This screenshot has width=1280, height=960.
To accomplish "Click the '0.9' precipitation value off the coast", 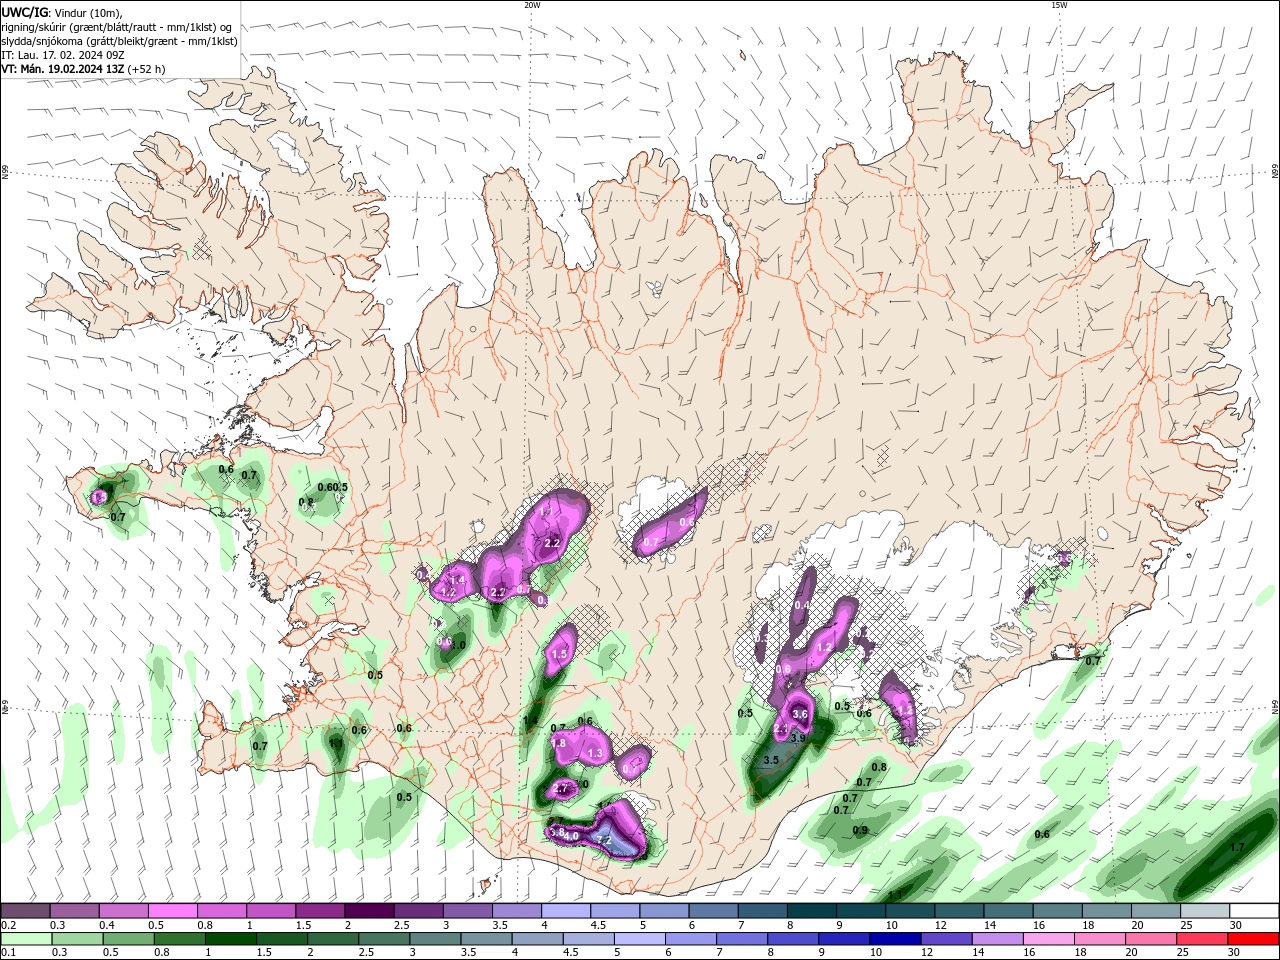I will point(860,830).
